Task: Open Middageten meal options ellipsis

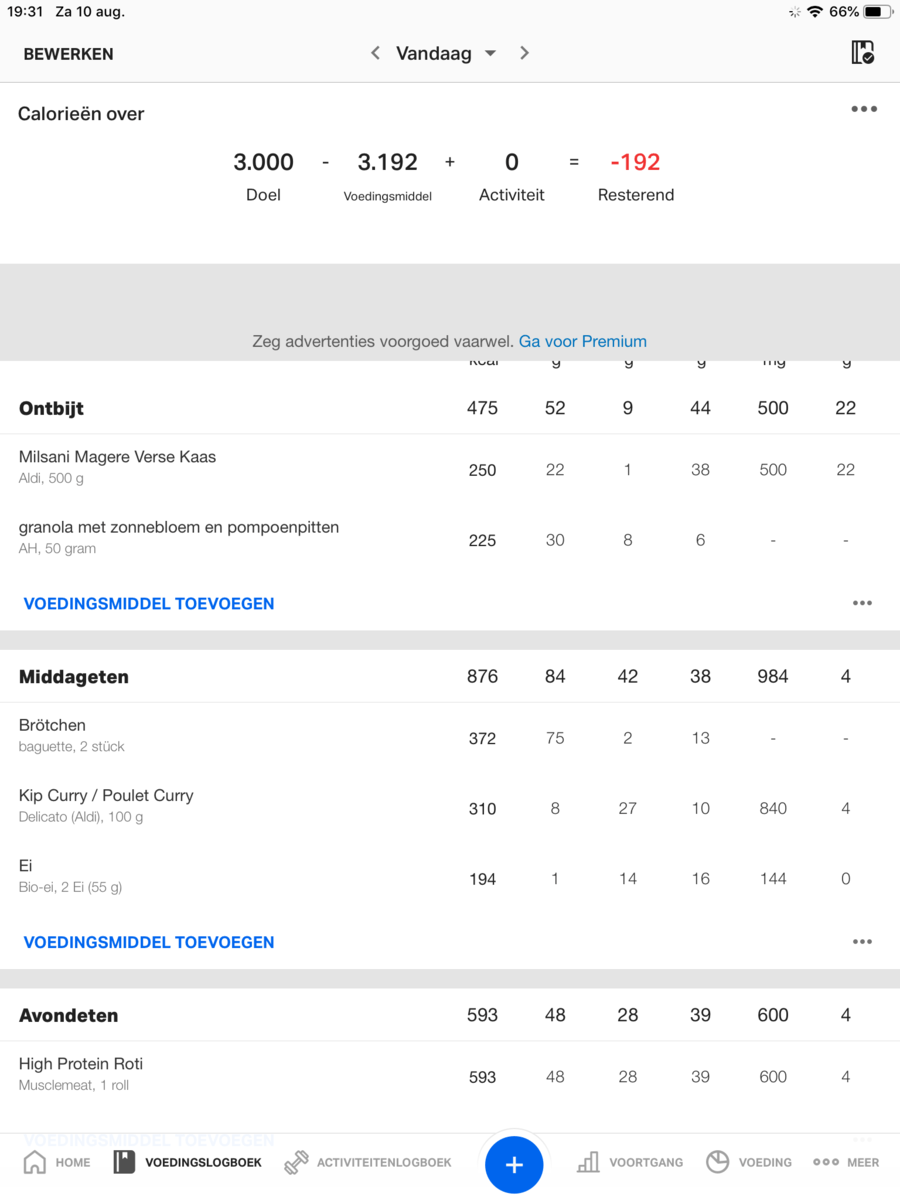Action: 862,941
